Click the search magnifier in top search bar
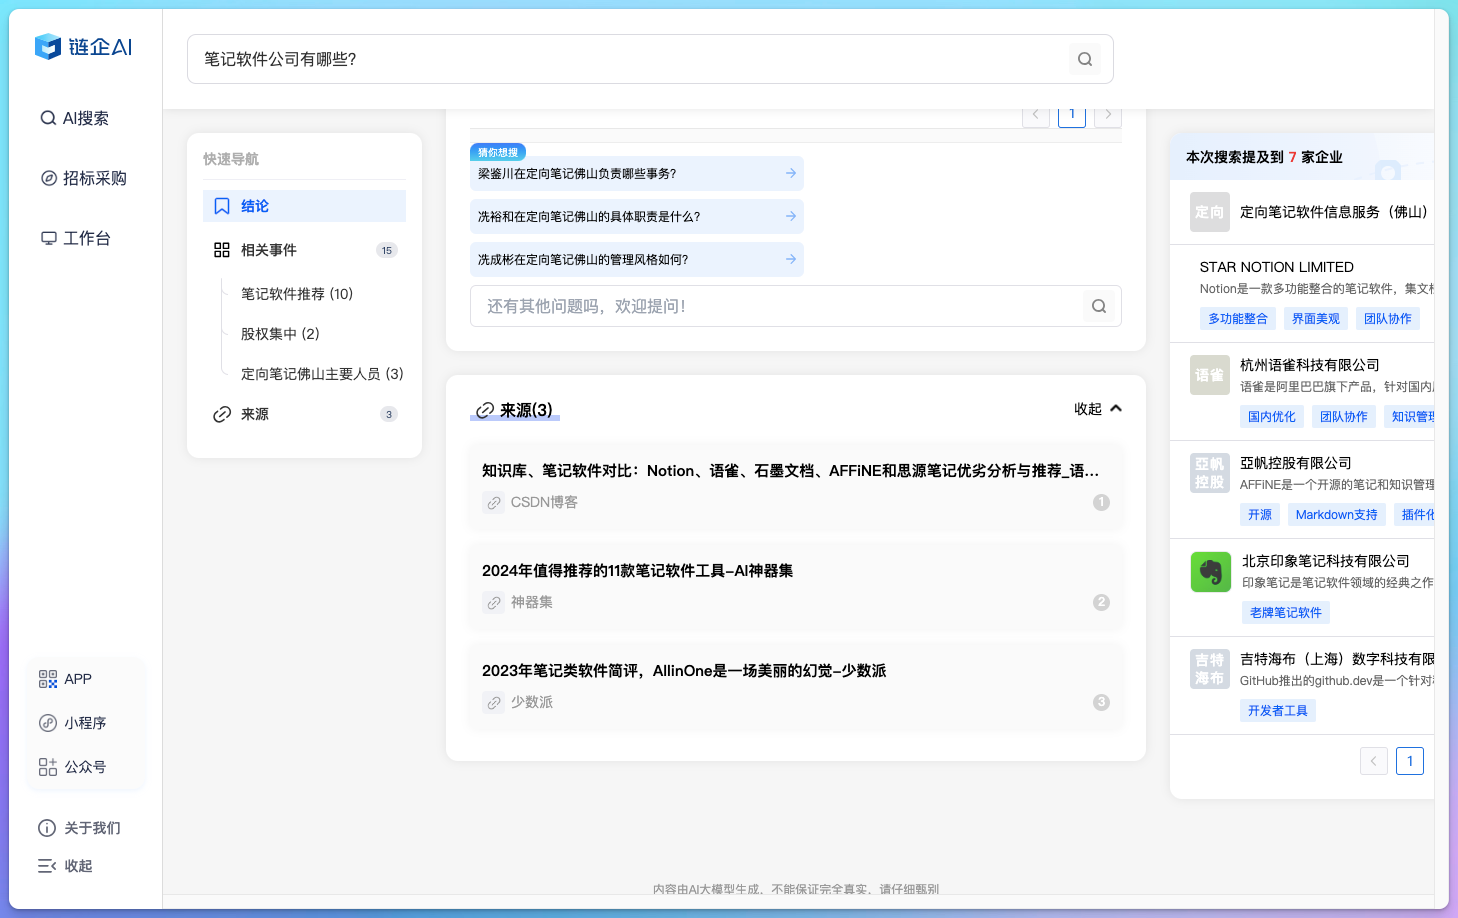This screenshot has height=918, width=1458. tap(1085, 59)
